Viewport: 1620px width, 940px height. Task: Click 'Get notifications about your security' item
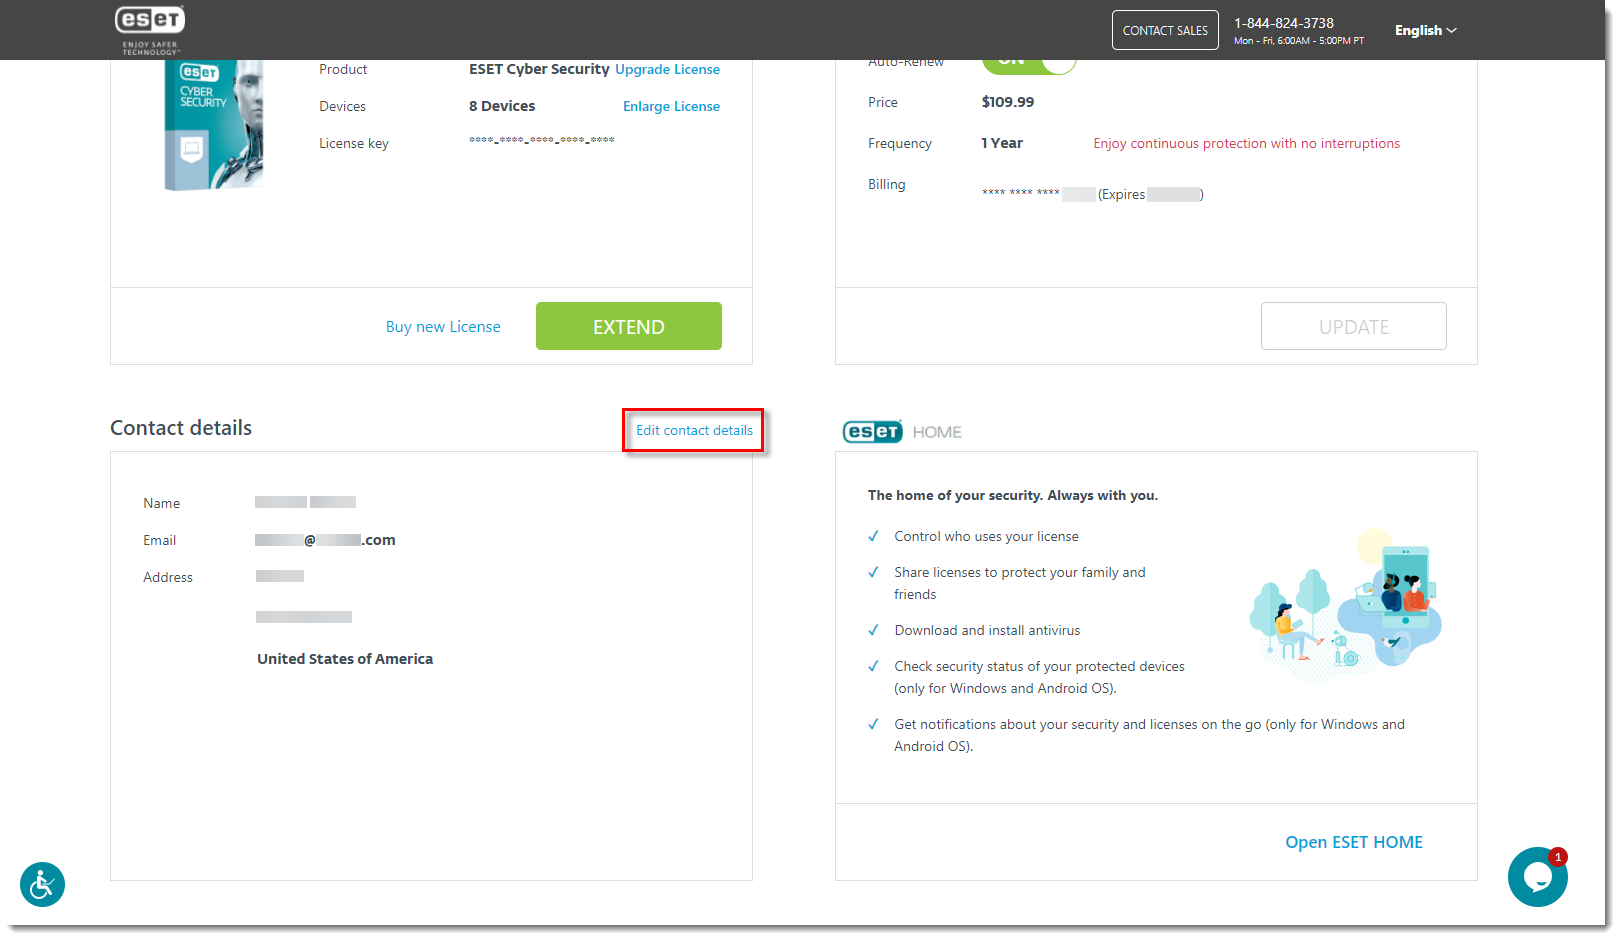(x=1149, y=735)
